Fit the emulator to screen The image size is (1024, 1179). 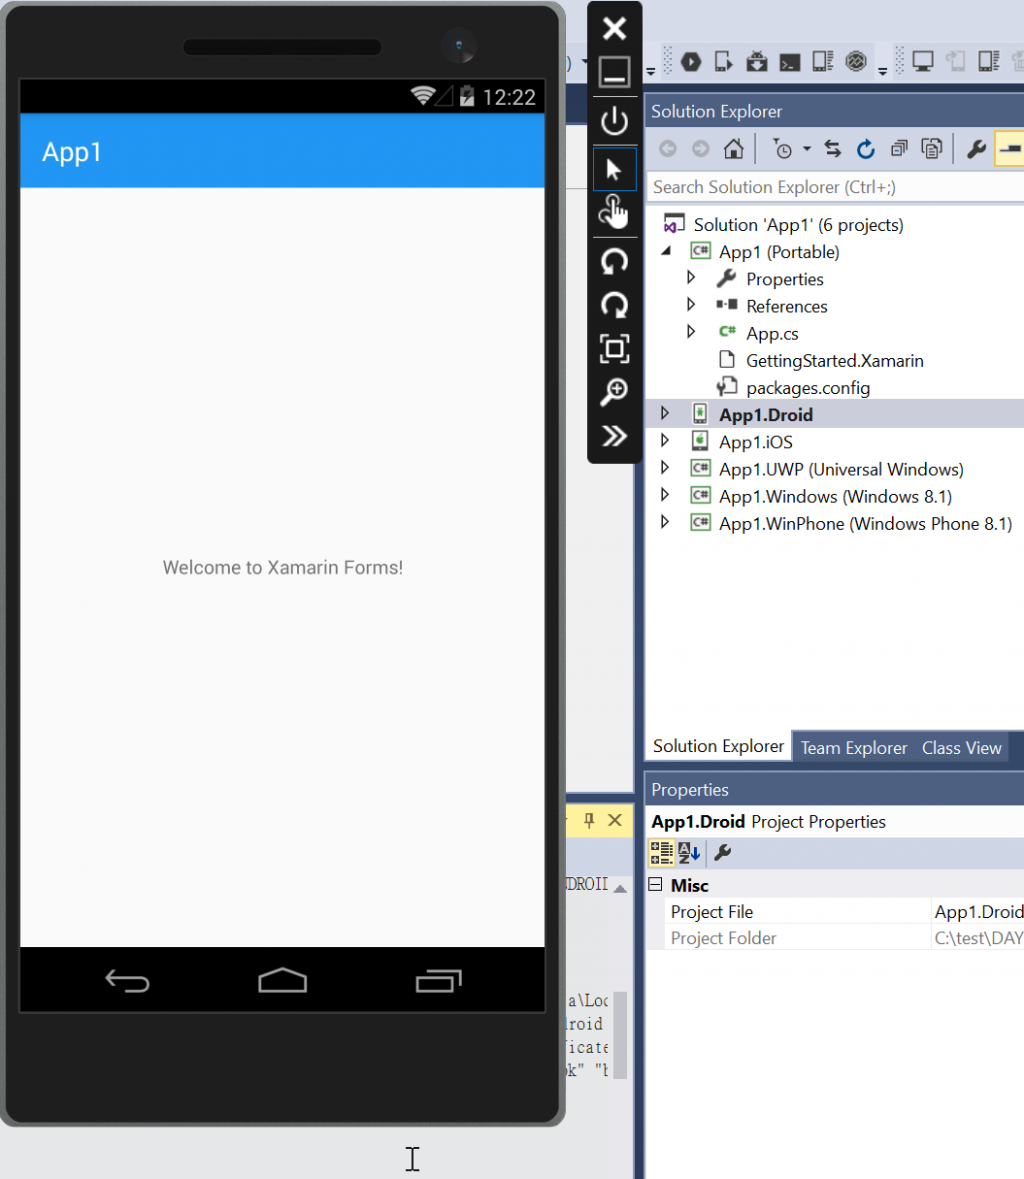(x=614, y=348)
